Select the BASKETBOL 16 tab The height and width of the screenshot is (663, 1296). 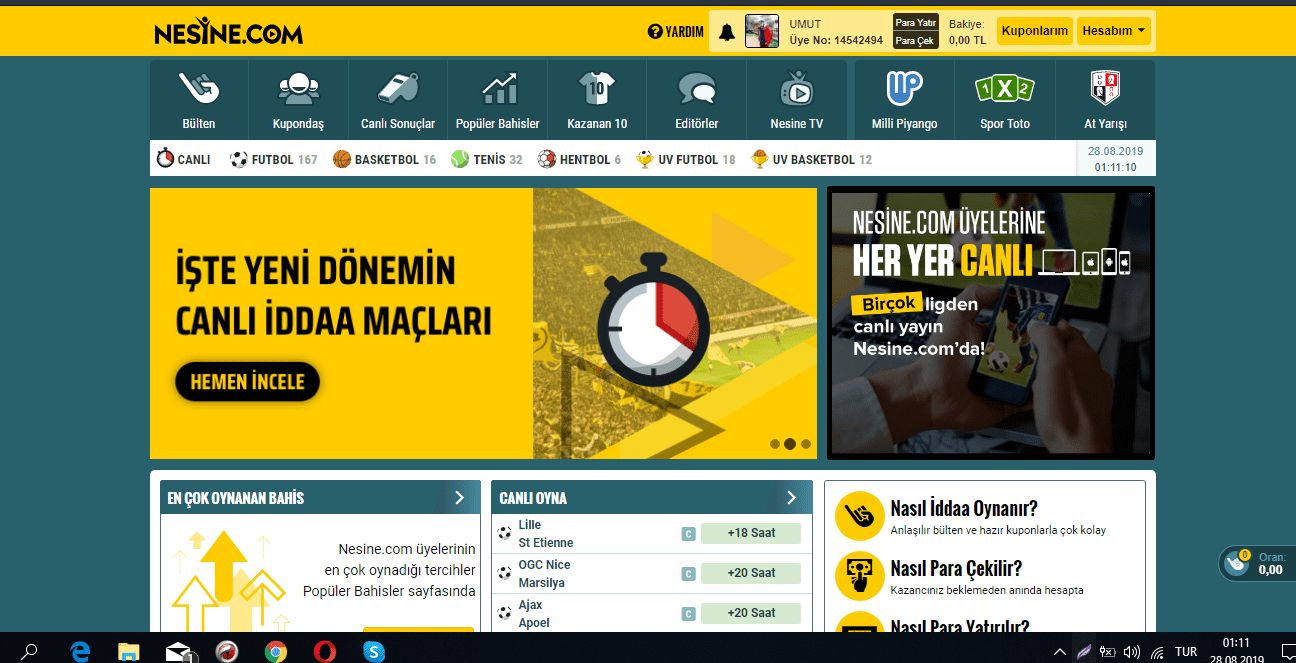[x=385, y=159]
